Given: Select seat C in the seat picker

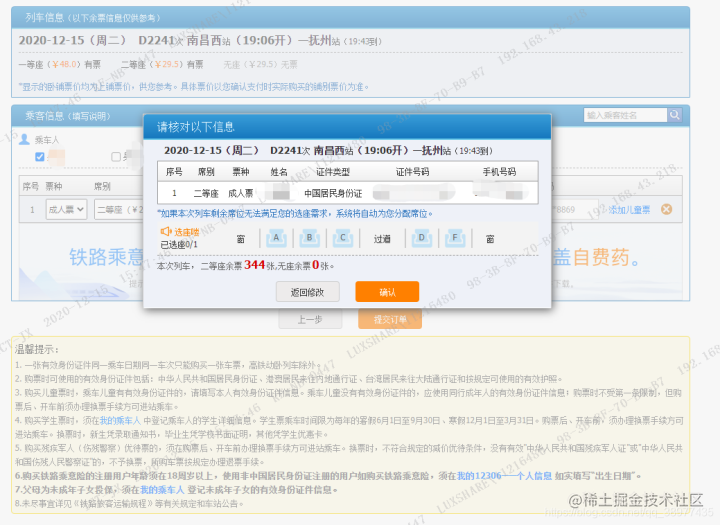Looking at the screenshot, I should pyautogui.click(x=343, y=238).
